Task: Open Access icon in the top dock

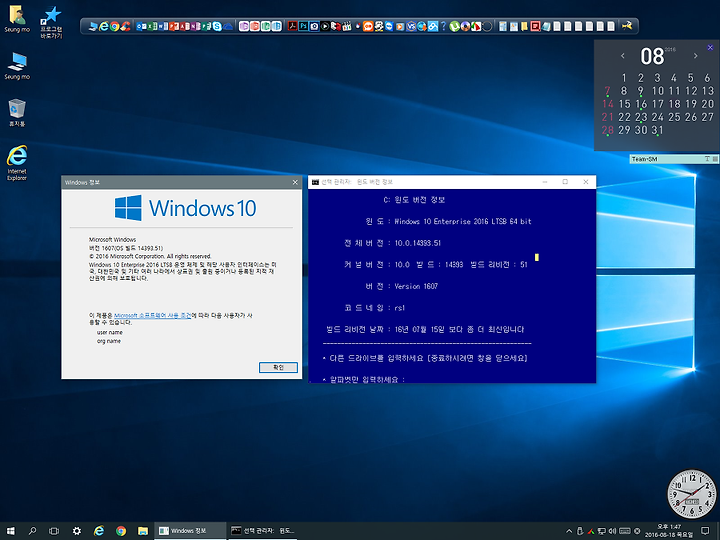Action: (185, 26)
